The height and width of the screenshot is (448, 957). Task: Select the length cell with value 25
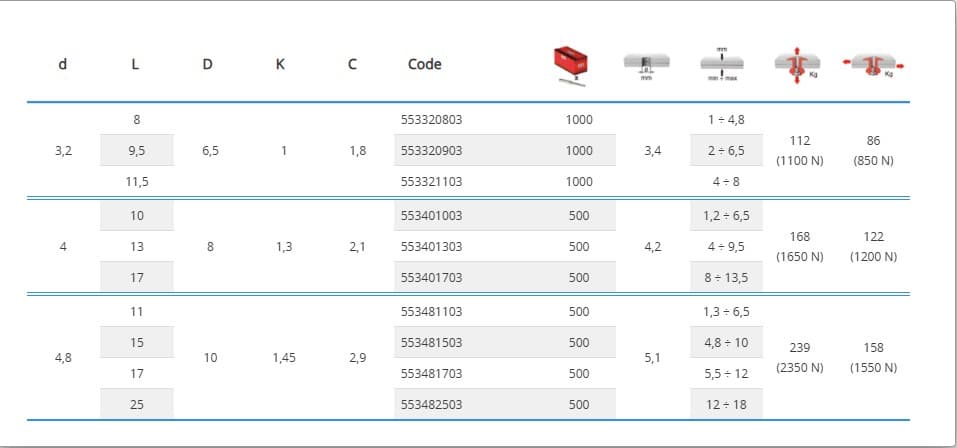click(x=137, y=405)
